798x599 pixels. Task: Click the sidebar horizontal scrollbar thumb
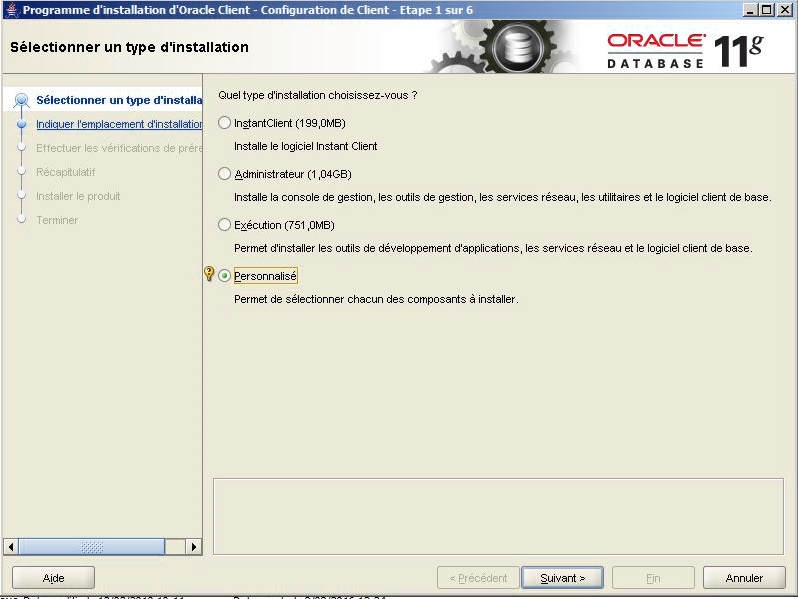tap(92, 547)
